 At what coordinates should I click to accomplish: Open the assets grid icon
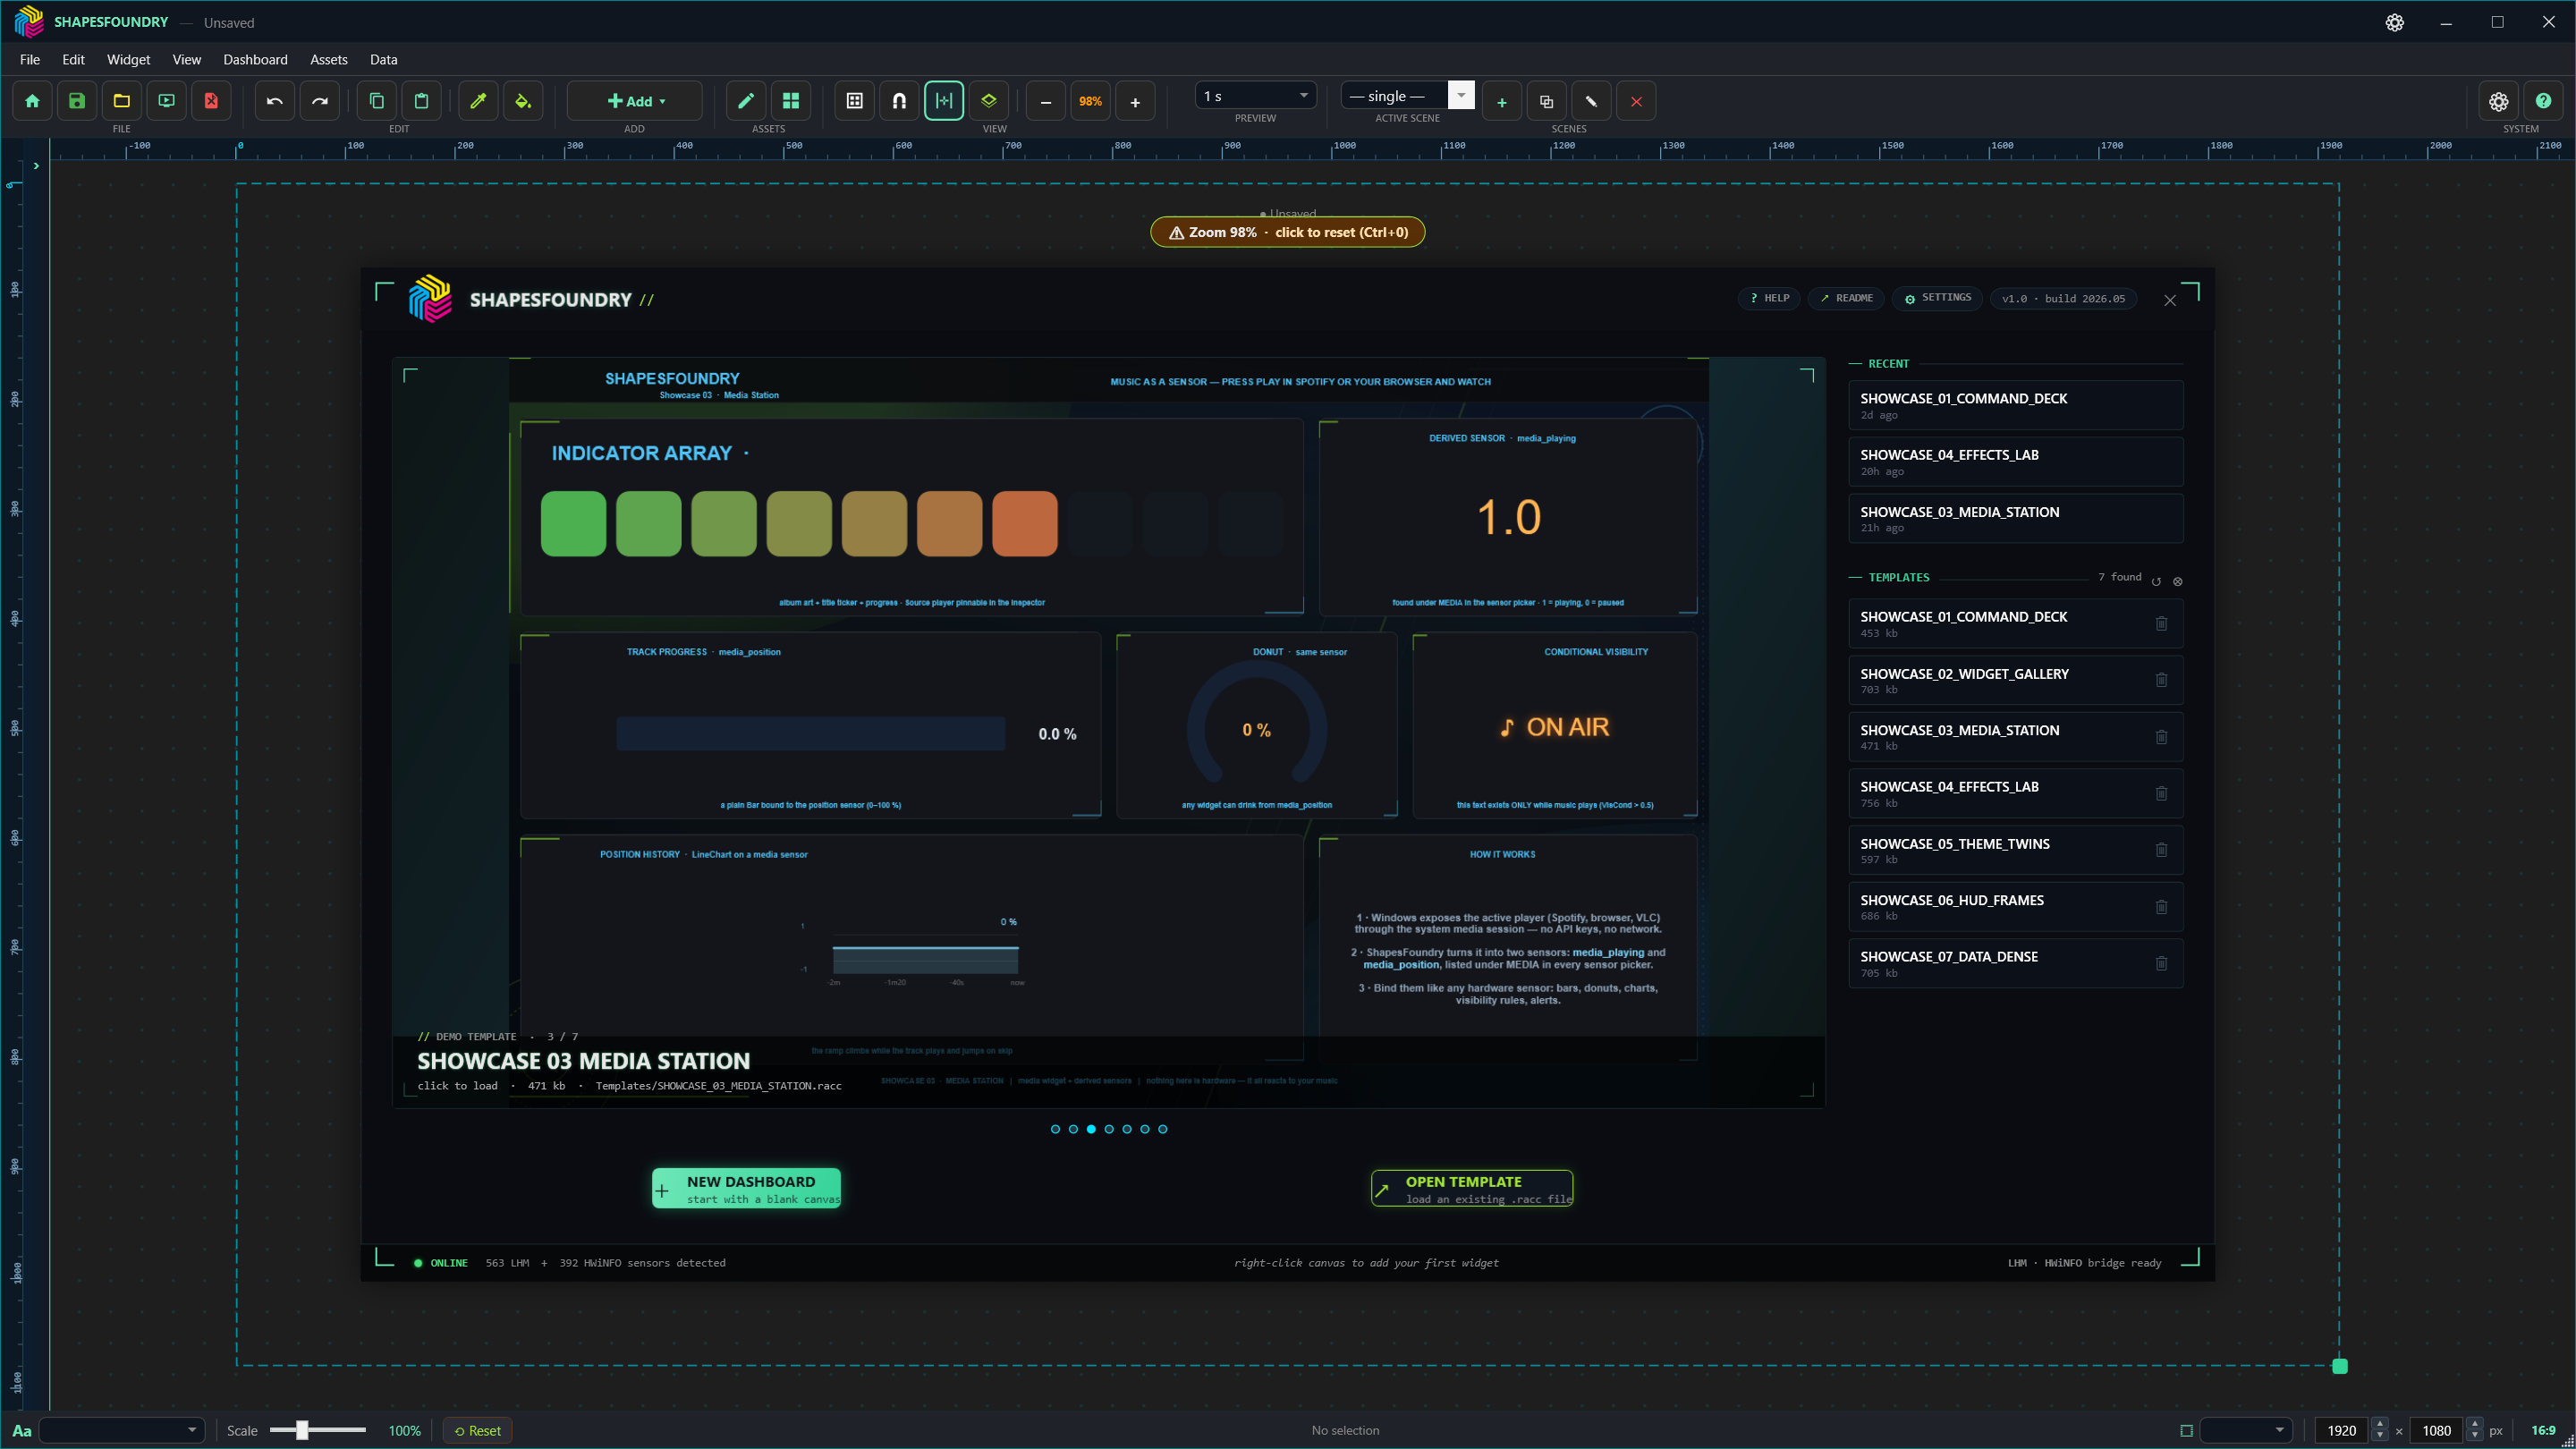pyautogui.click(x=791, y=101)
